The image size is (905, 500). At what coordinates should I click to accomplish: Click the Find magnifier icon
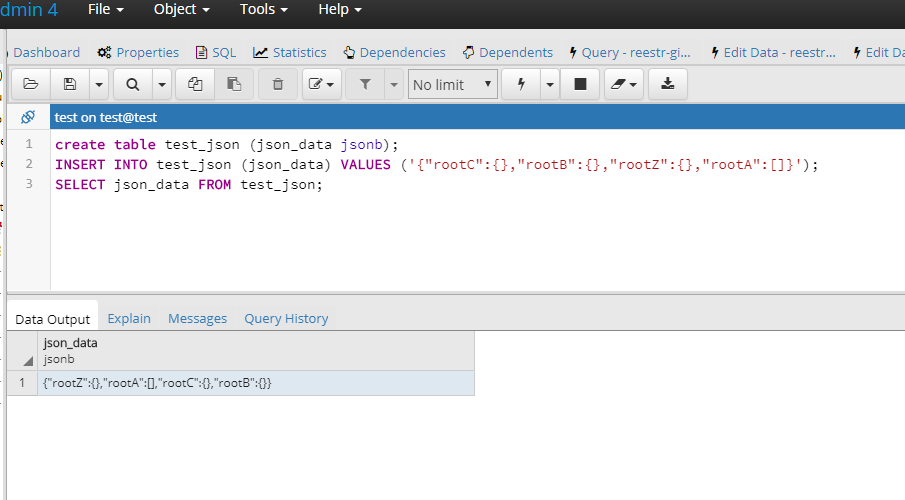point(133,84)
